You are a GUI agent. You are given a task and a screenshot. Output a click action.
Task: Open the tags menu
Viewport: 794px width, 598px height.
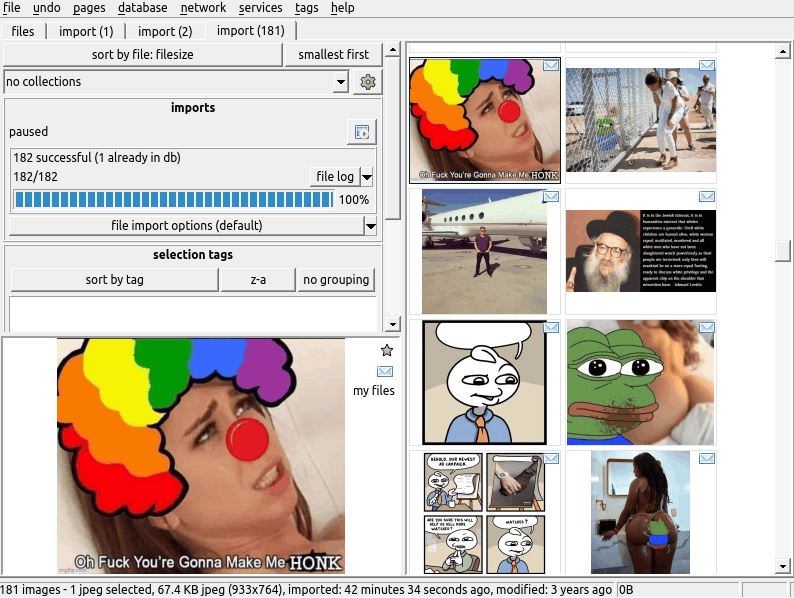[x=307, y=8]
